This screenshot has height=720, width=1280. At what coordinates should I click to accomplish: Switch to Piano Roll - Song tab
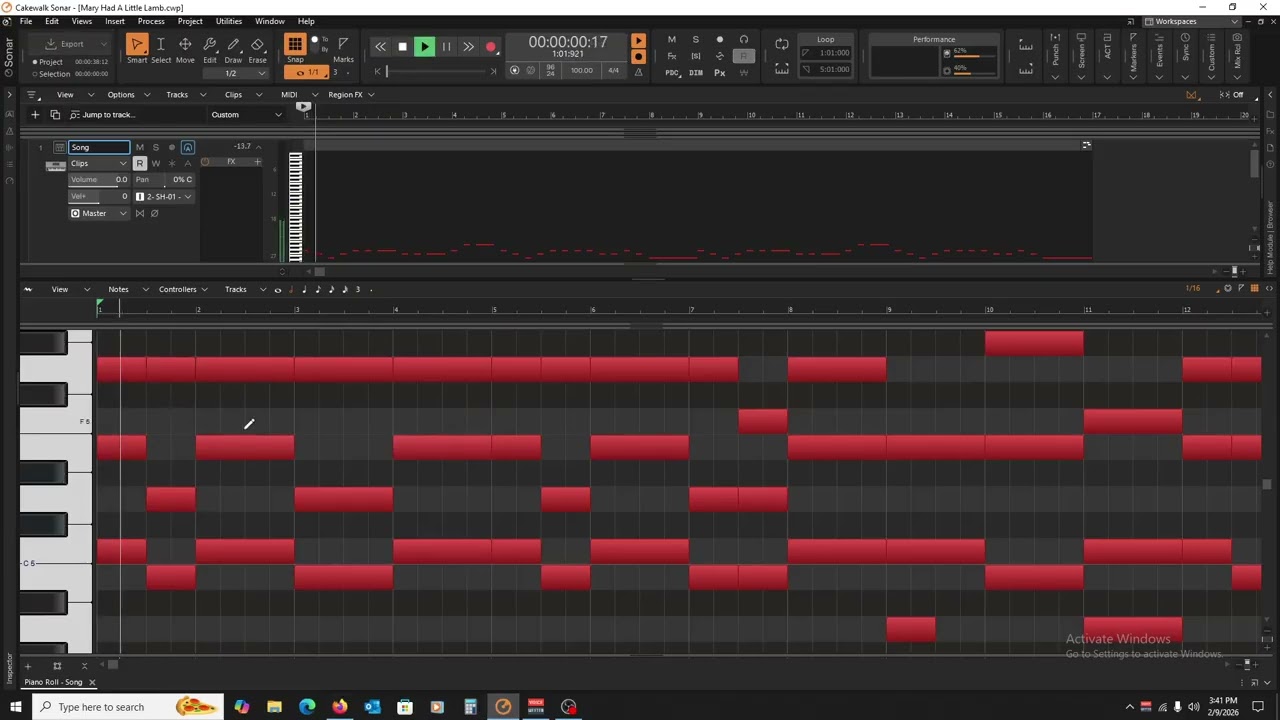pyautogui.click(x=54, y=682)
